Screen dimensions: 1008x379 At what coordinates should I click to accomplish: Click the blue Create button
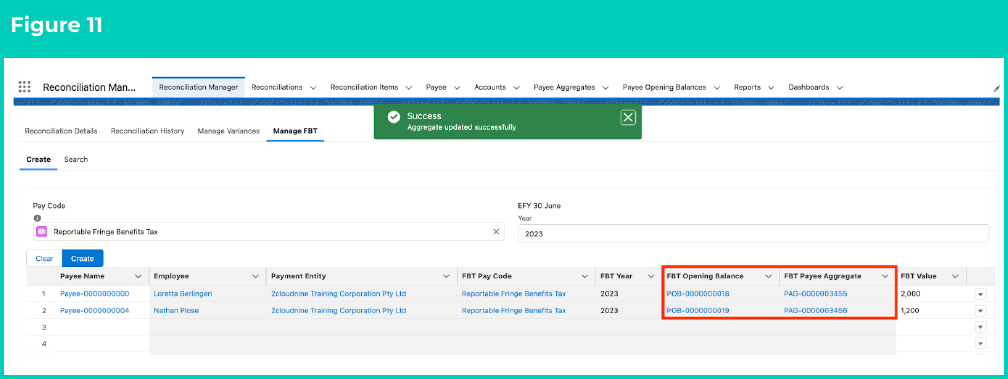pyautogui.click(x=82, y=258)
